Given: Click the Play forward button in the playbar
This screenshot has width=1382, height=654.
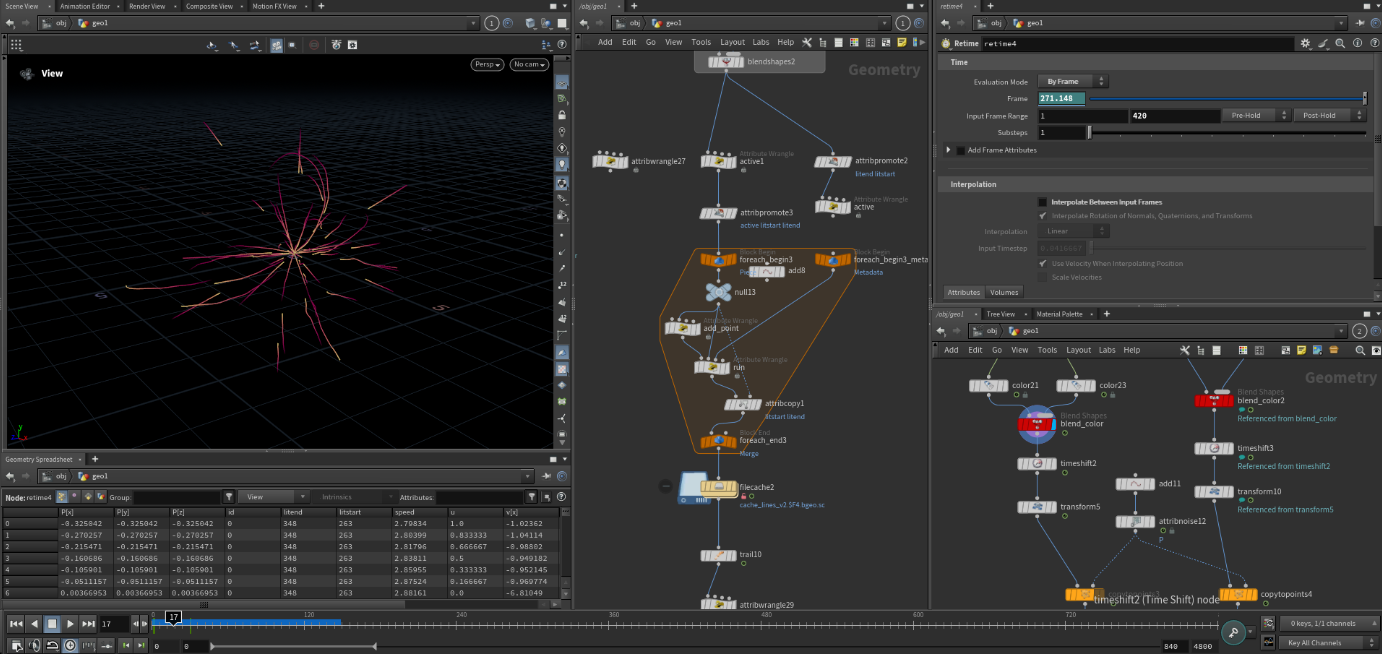Looking at the screenshot, I should (70, 624).
